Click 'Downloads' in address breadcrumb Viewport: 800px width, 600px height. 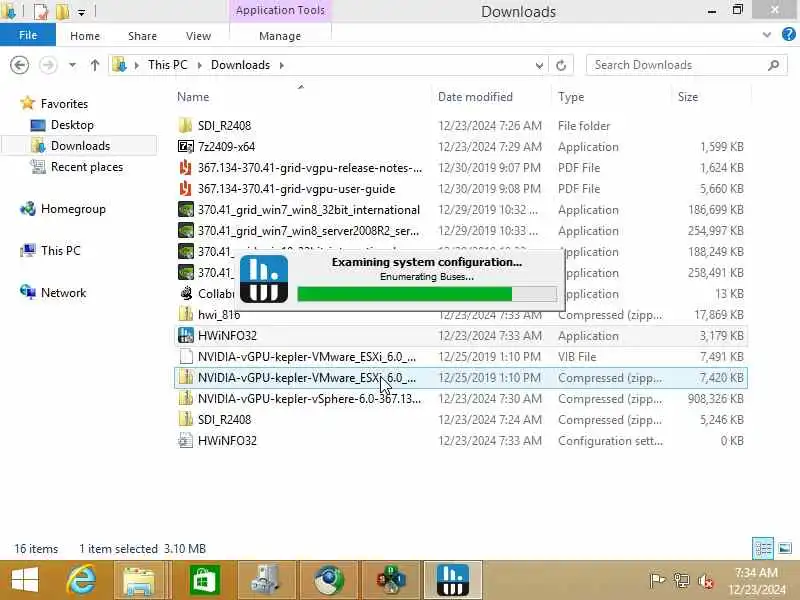[x=240, y=65]
